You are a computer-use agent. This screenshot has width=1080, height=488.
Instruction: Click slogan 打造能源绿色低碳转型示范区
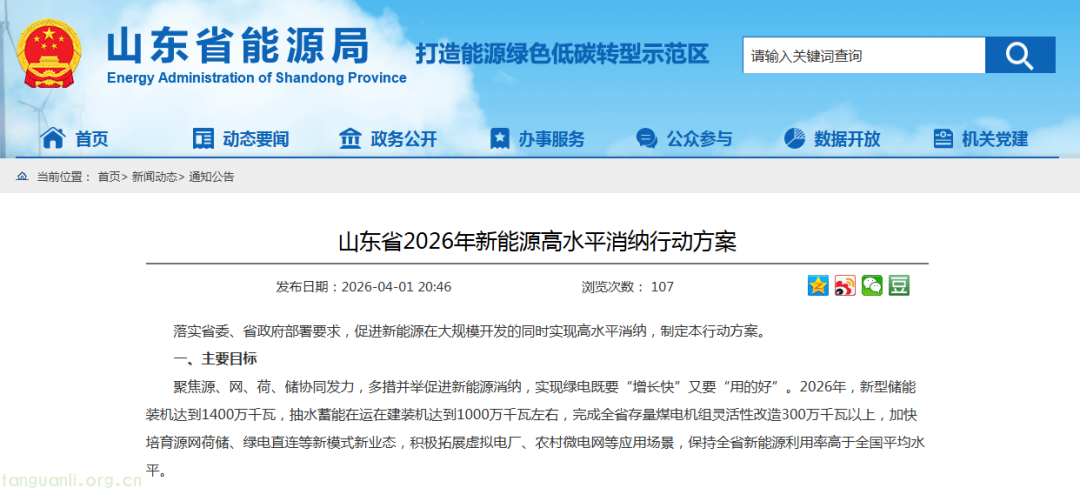[562, 54]
